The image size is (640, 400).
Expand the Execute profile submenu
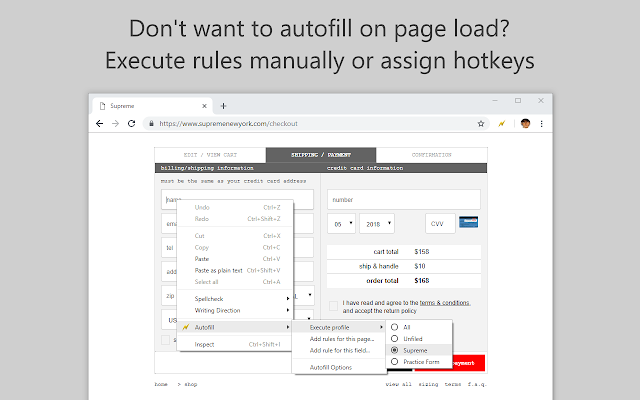coord(339,327)
